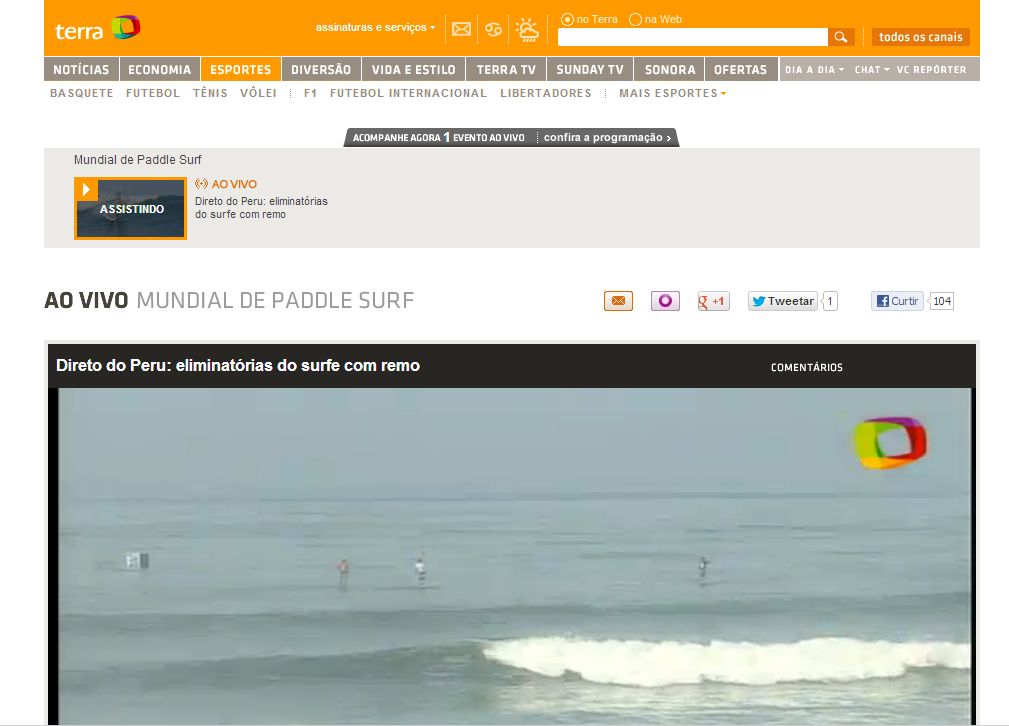Click the Twitter count bubble showing 1

[830, 301]
